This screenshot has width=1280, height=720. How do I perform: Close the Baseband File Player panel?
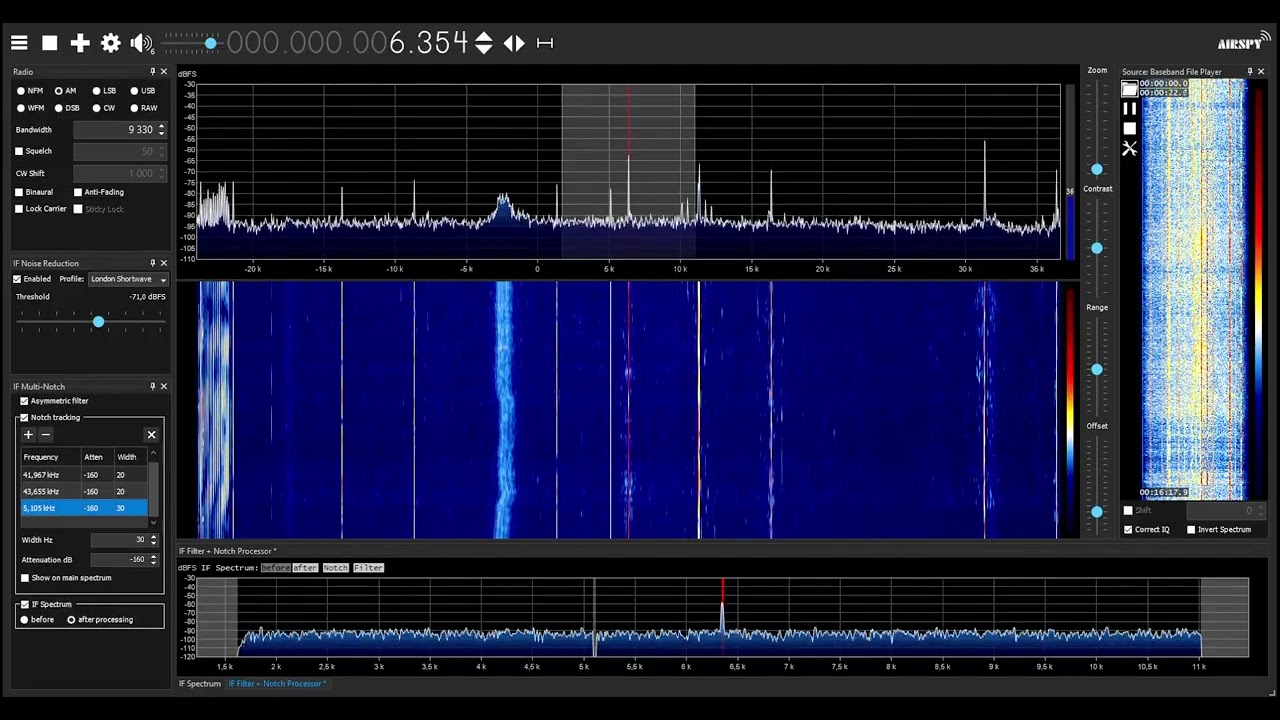click(1261, 72)
